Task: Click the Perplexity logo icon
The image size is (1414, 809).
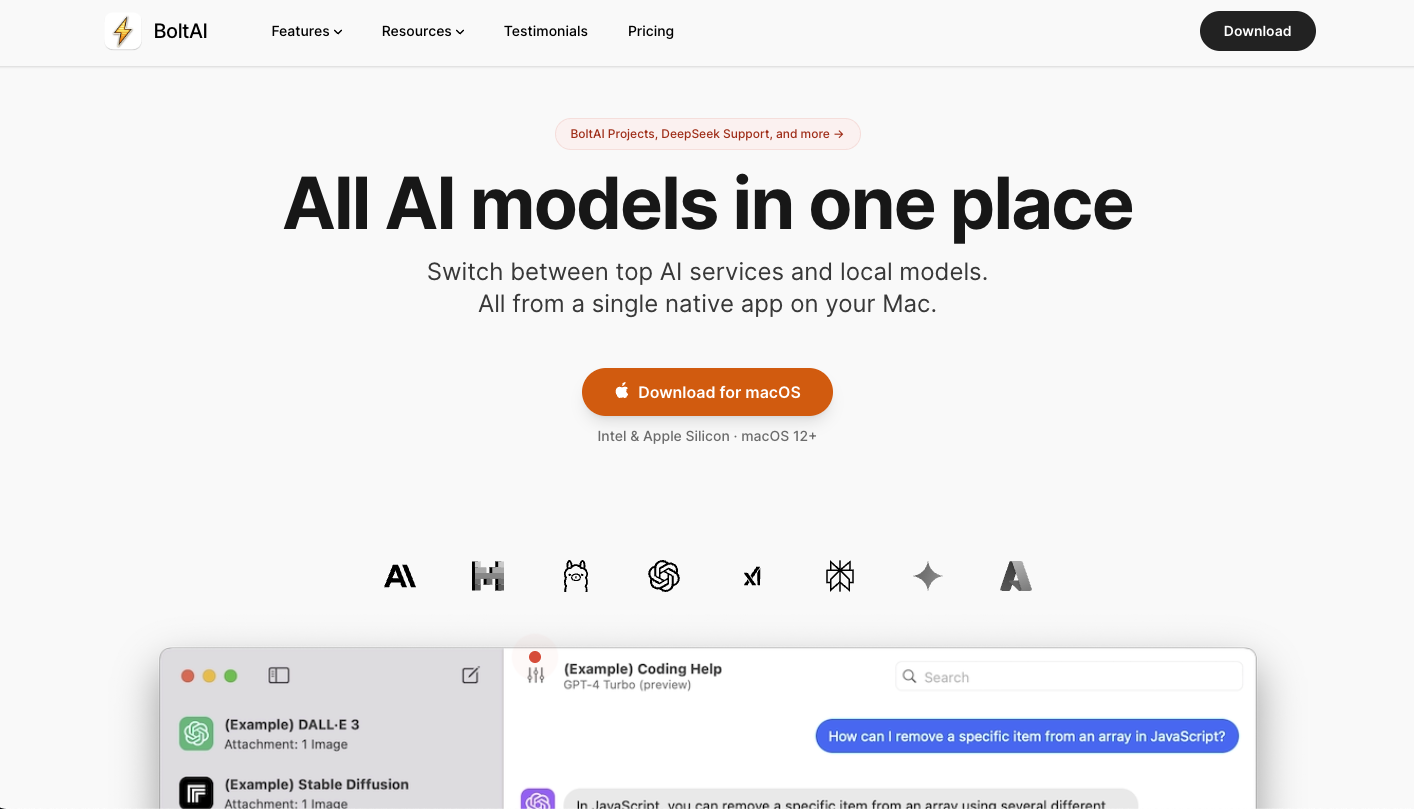Action: coord(840,576)
